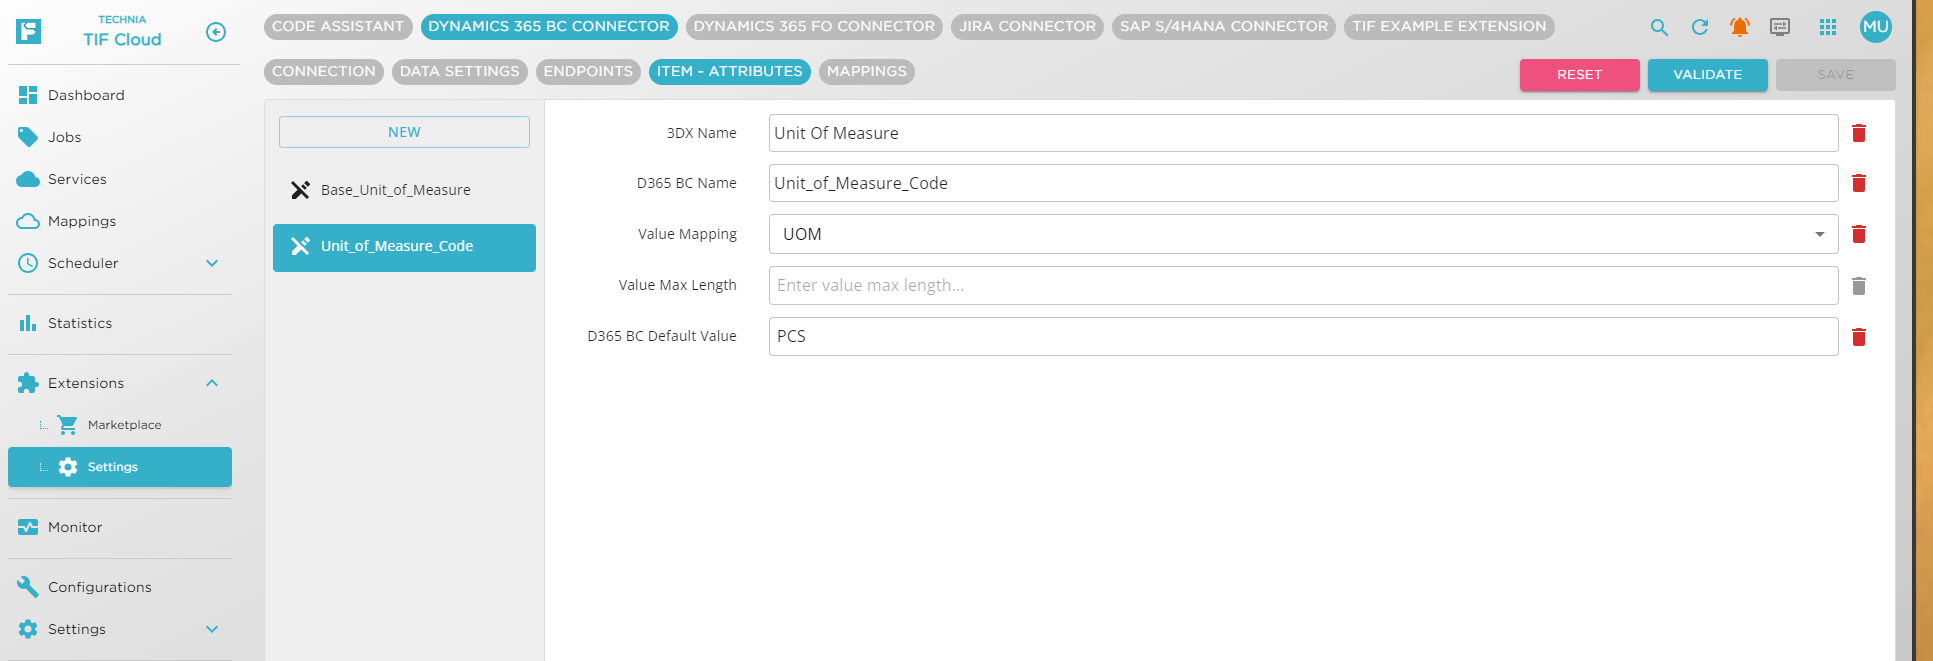Collapse the Extensions sidebar section
The image size is (1933, 661).
tap(212, 383)
